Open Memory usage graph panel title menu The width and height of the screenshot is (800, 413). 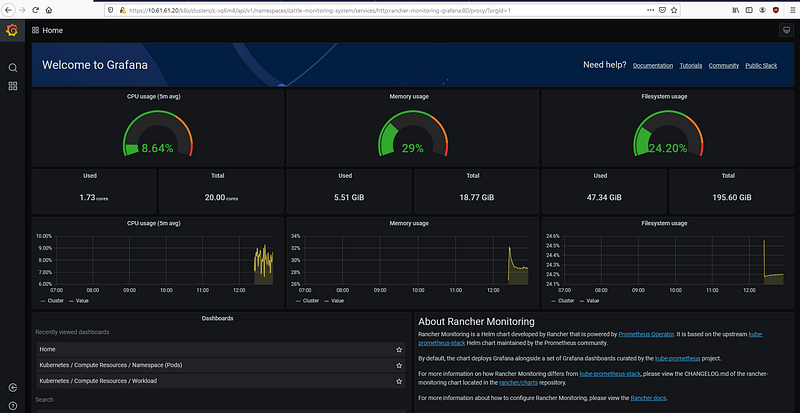click(x=409, y=224)
